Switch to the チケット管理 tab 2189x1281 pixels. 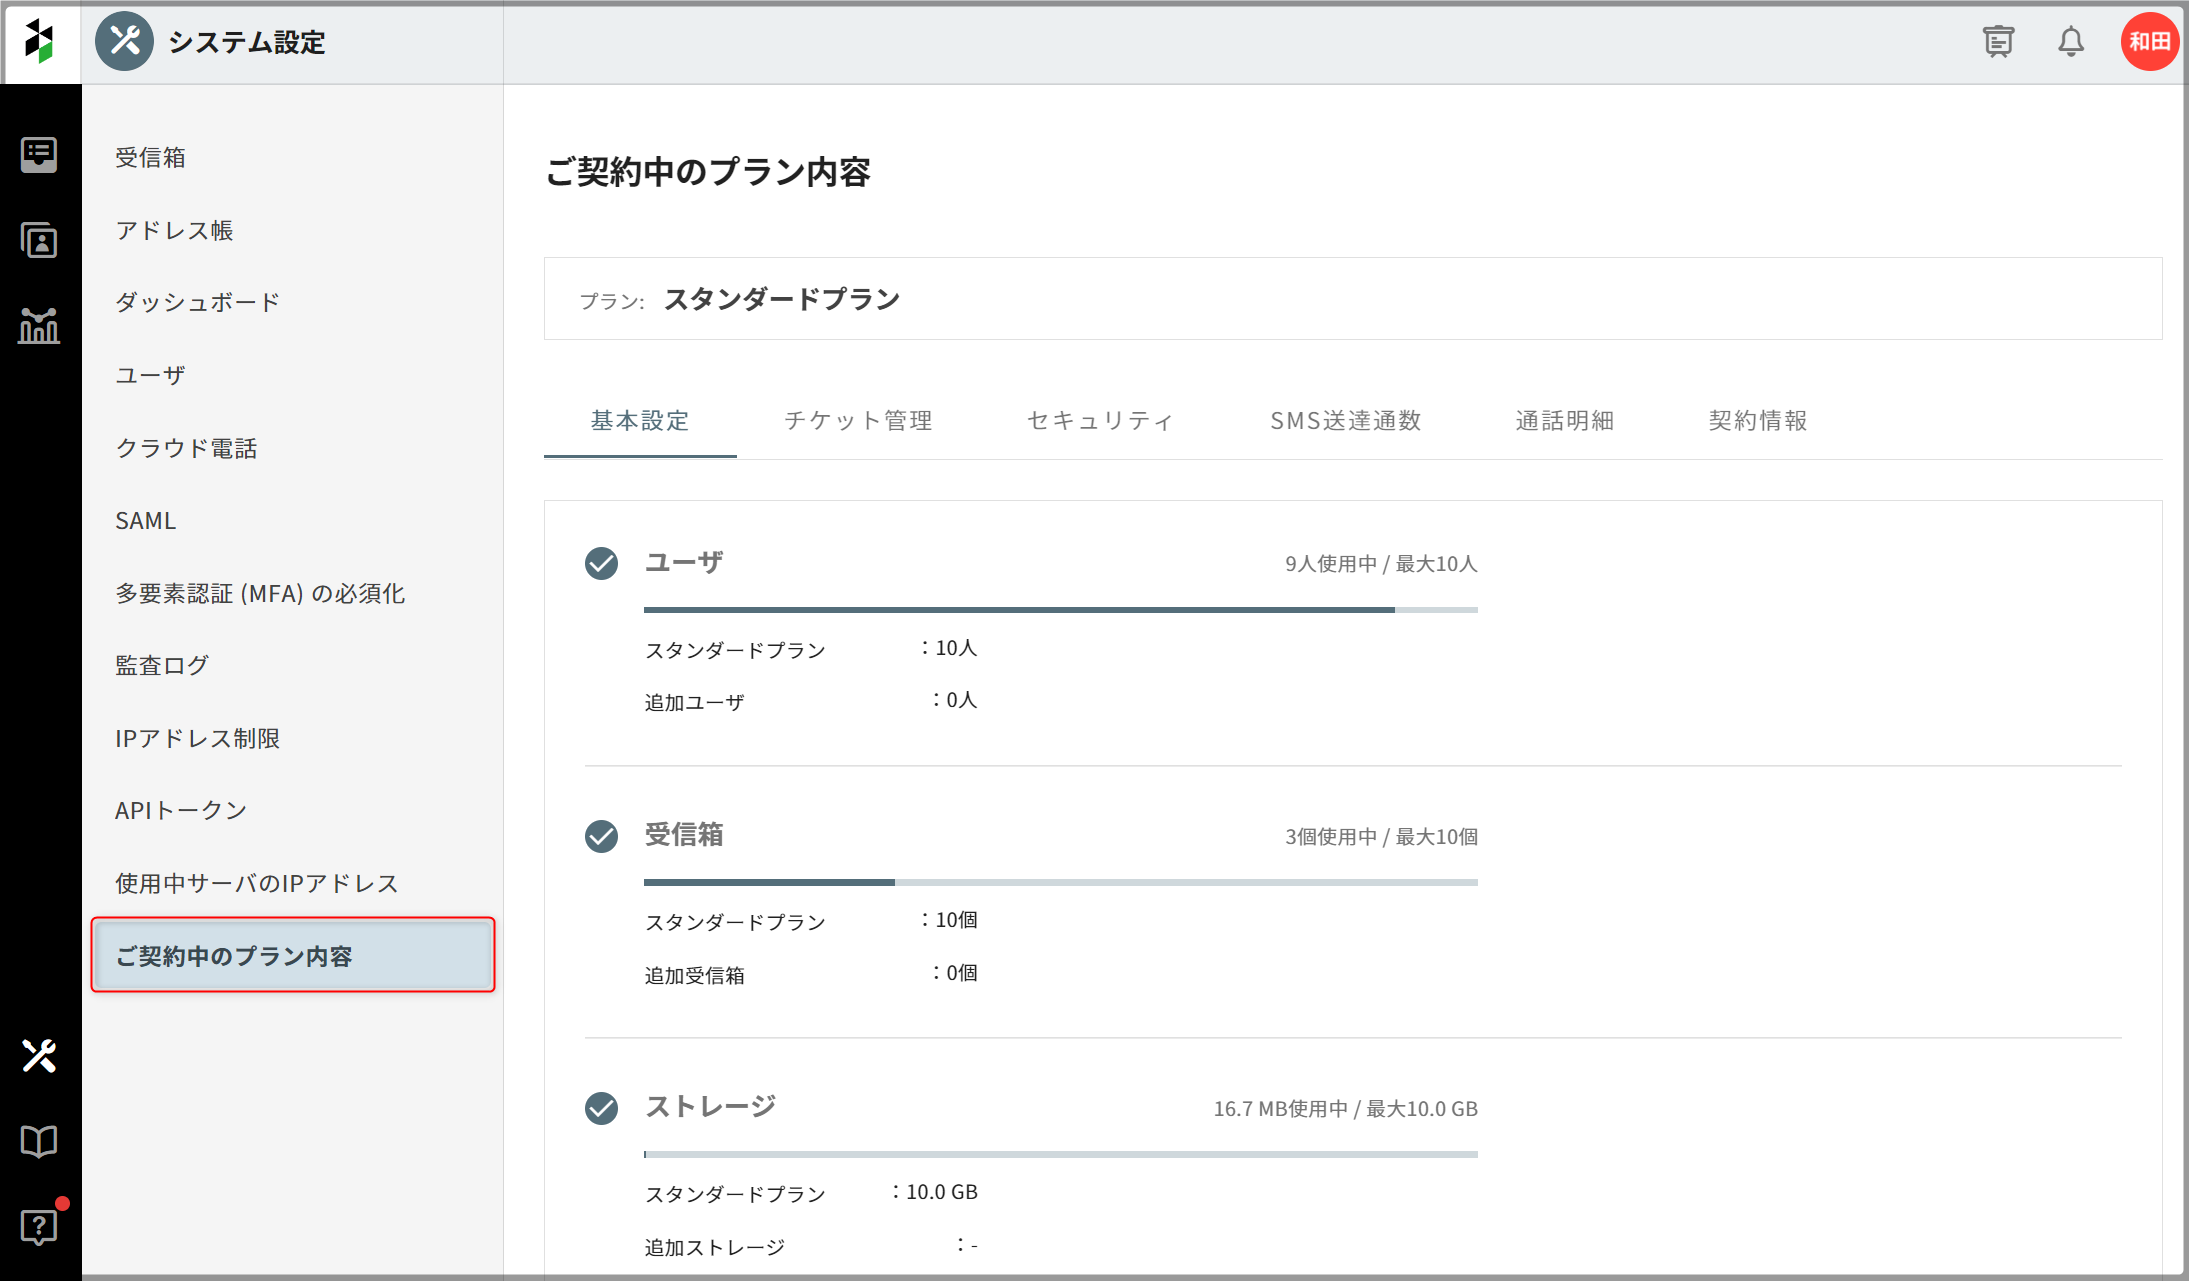tap(858, 421)
